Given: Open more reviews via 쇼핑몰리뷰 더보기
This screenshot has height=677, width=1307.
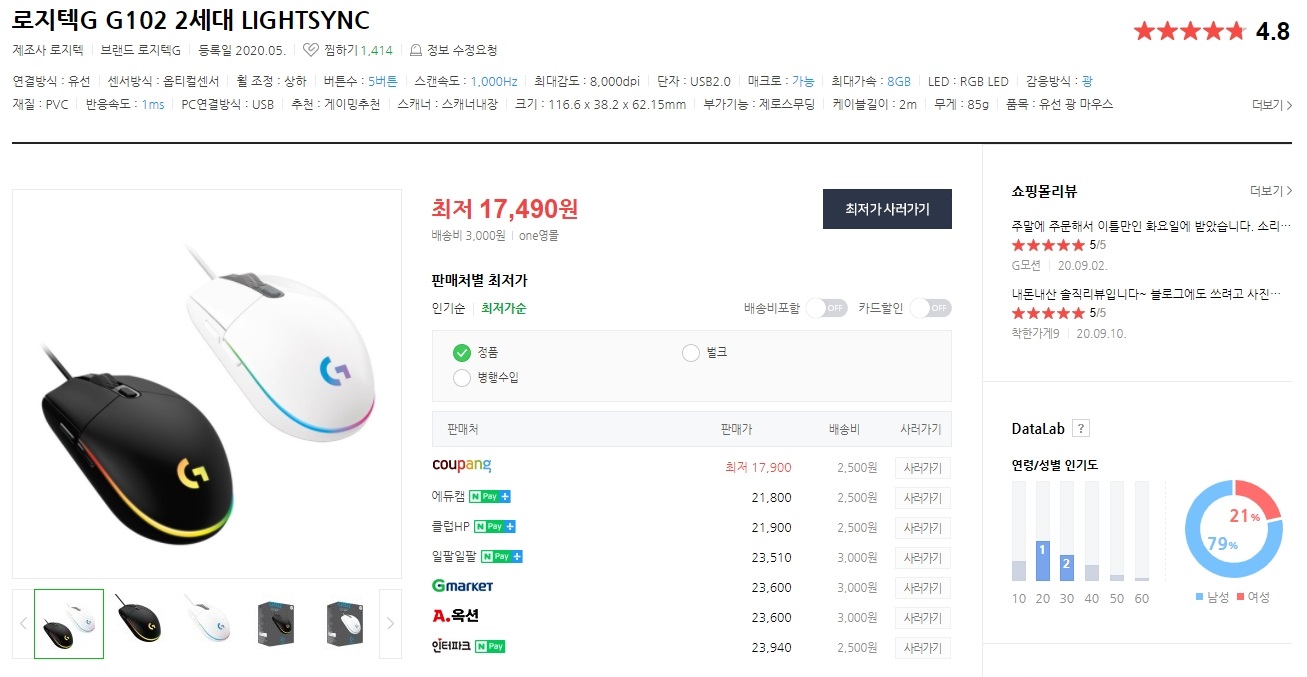Looking at the screenshot, I should tap(1271, 191).
